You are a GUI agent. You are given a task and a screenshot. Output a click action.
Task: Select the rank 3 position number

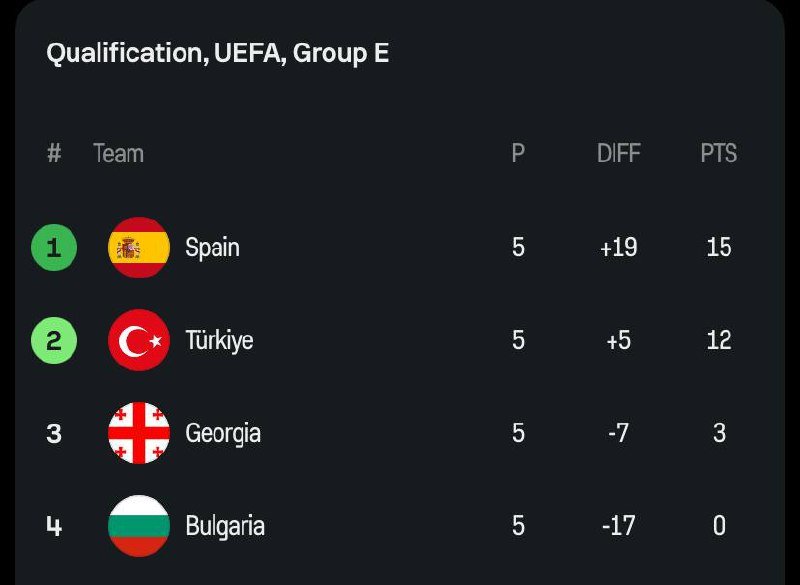(x=54, y=433)
